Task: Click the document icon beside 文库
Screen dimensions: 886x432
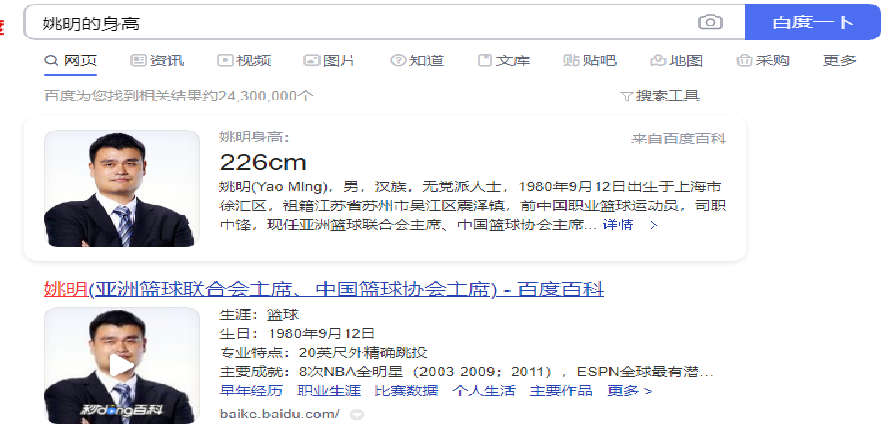Action: pos(485,60)
